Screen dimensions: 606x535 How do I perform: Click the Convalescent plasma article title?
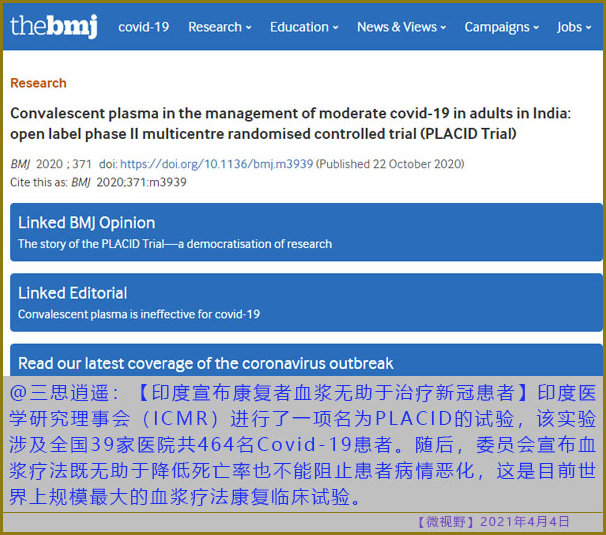(290, 123)
